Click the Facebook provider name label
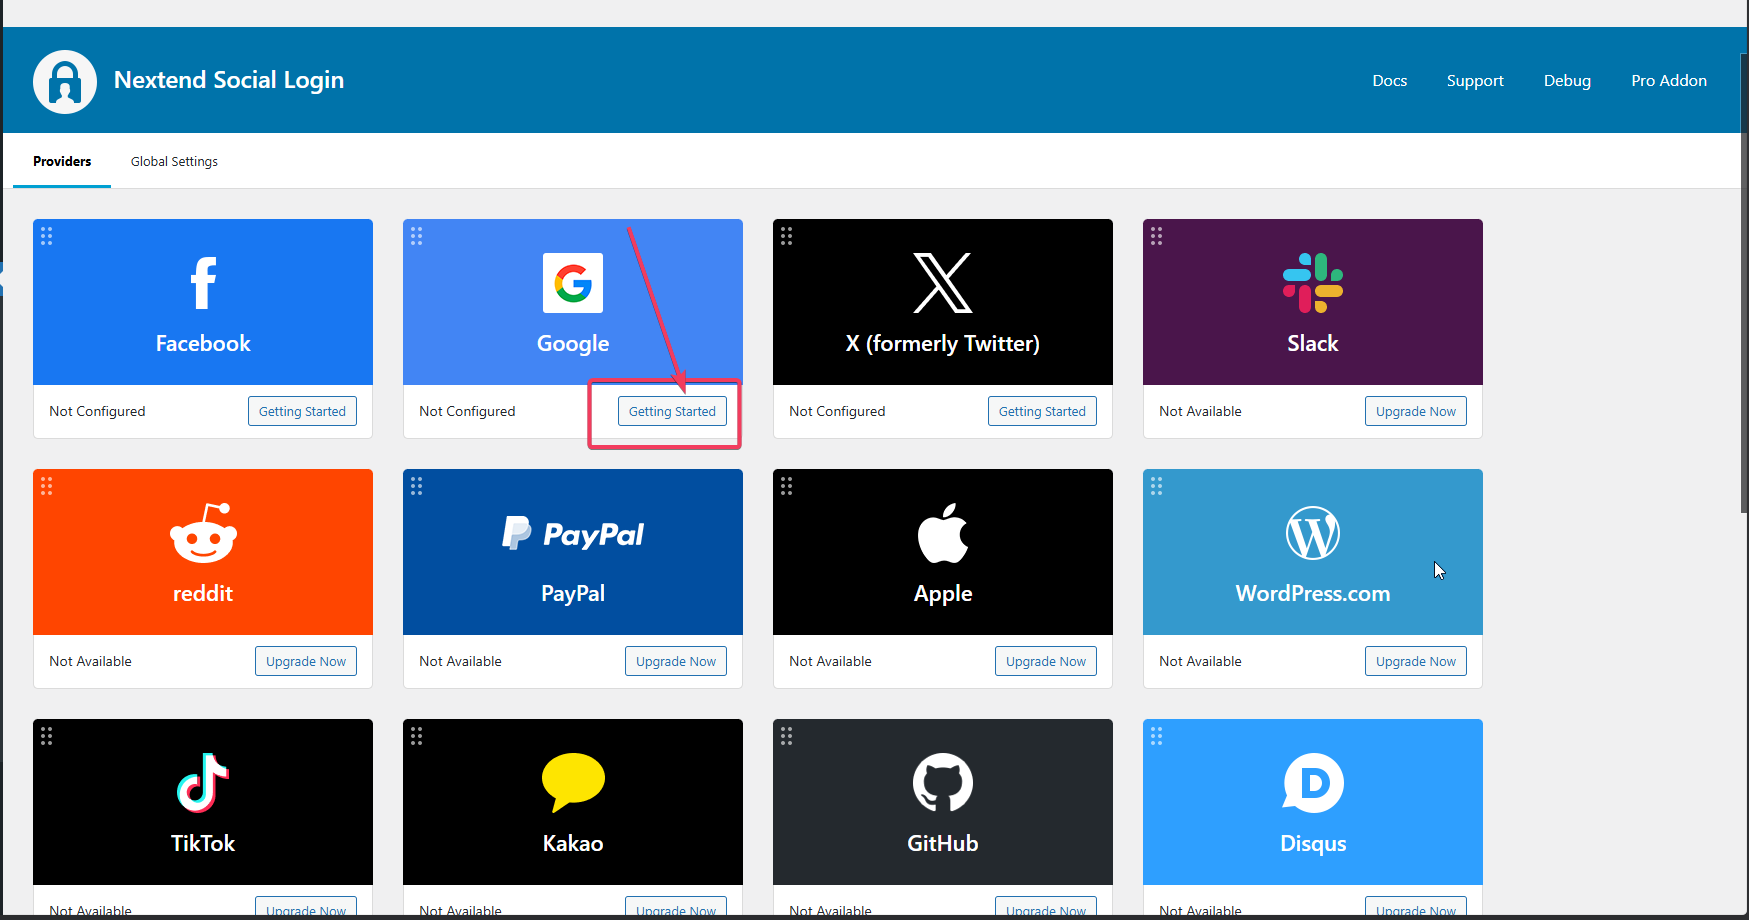The image size is (1749, 920). click(203, 343)
